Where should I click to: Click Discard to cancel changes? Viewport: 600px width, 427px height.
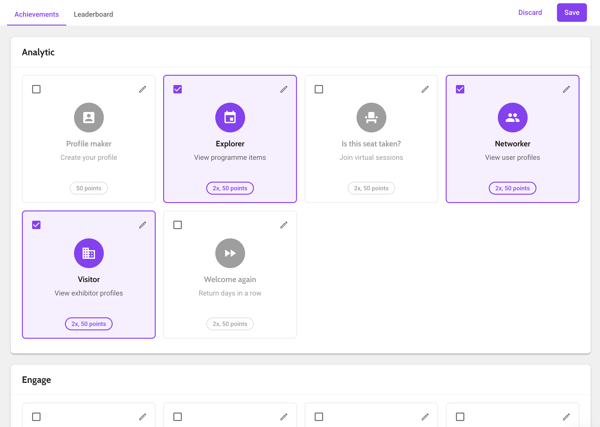530,13
